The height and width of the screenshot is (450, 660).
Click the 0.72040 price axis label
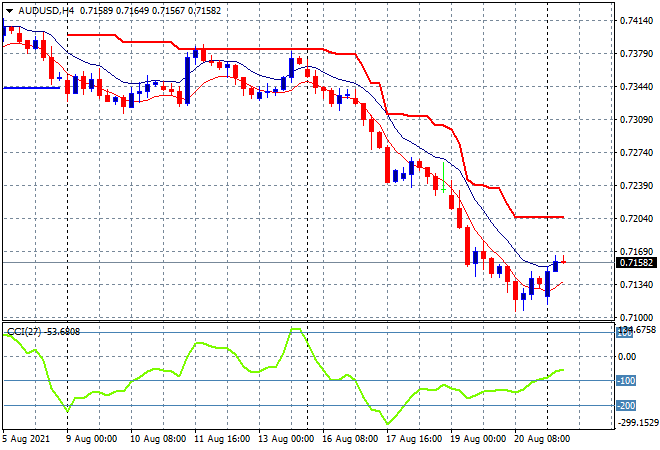coord(636,218)
